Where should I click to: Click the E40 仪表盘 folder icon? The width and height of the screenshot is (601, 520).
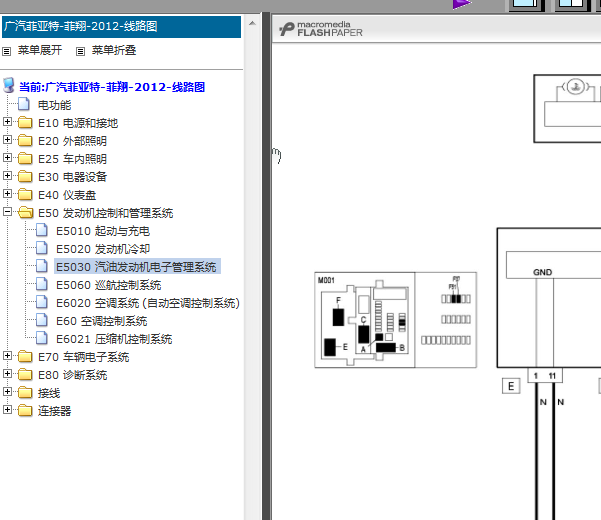pyautogui.click(x=25, y=195)
